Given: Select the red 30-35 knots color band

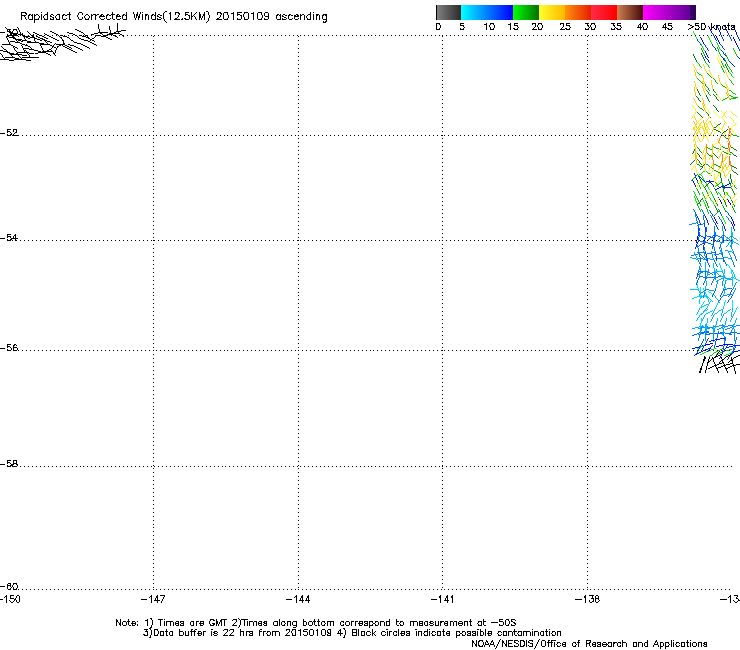Looking at the screenshot, I should [604, 12].
